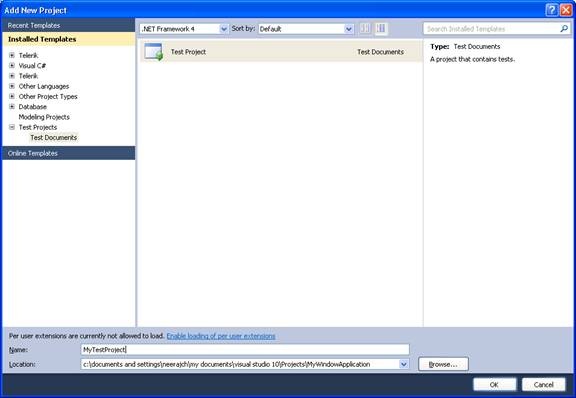This screenshot has height=398, width=576.
Task: Open the Location path dropdown arrow
Action: coord(404,364)
